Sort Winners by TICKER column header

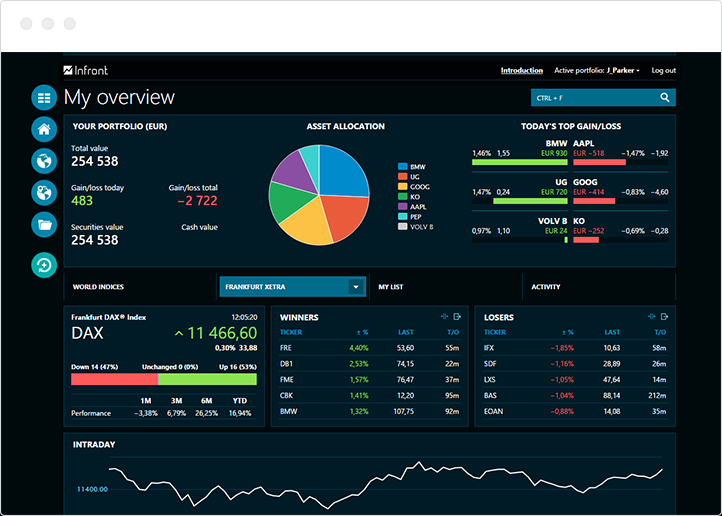291,332
